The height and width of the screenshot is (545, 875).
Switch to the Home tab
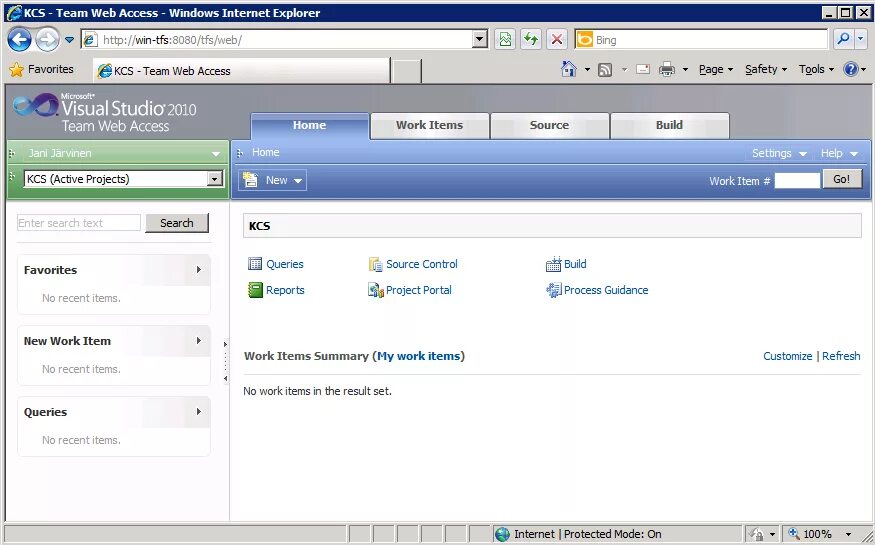point(310,126)
